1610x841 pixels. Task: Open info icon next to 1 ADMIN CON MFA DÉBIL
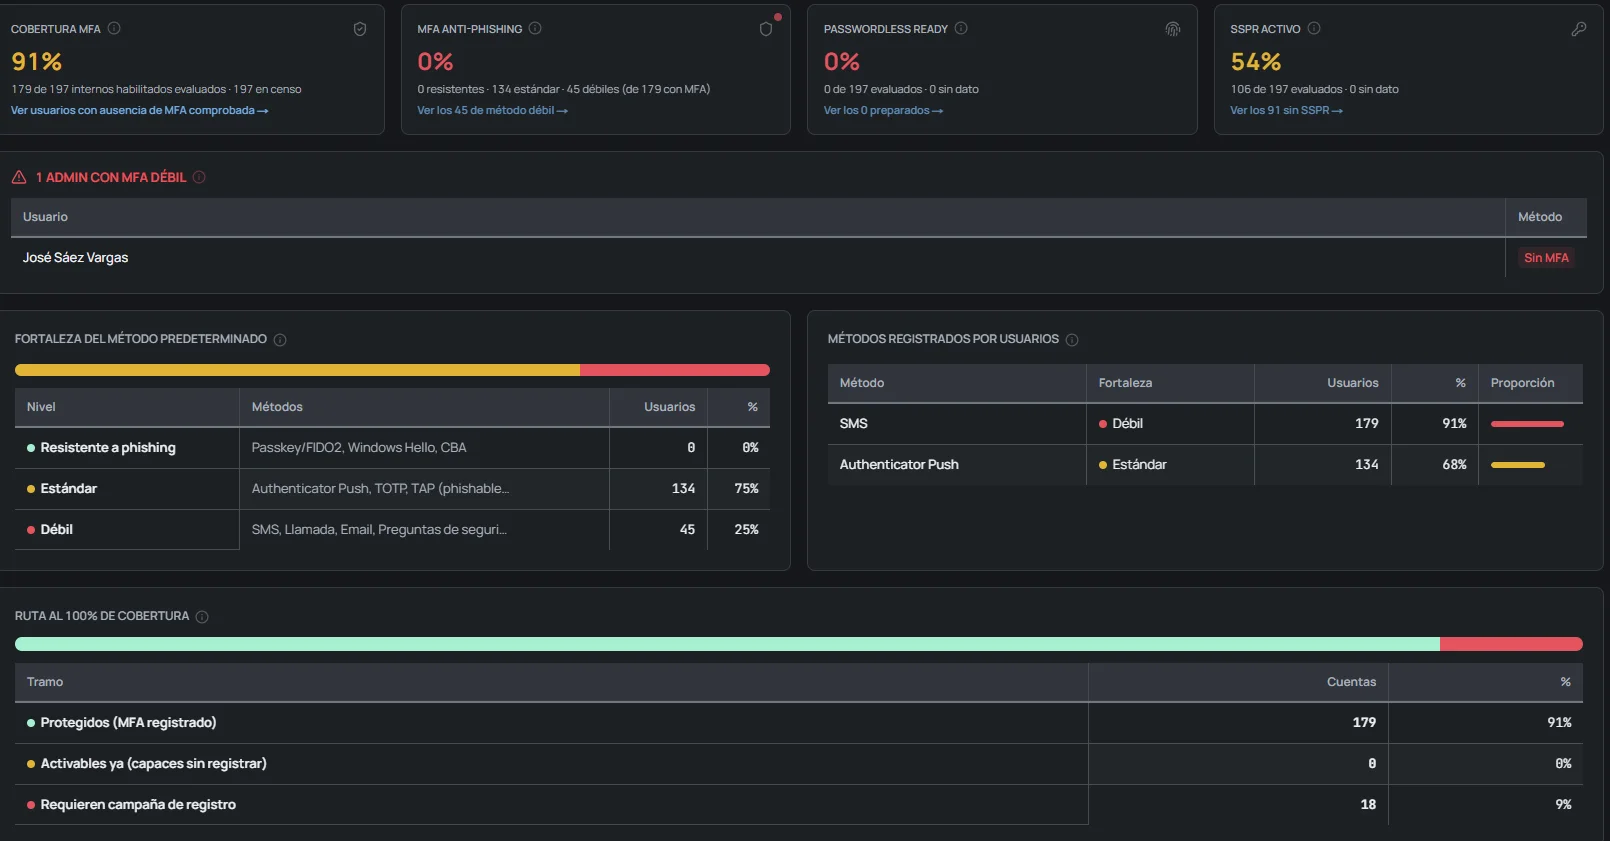tap(199, 177)
